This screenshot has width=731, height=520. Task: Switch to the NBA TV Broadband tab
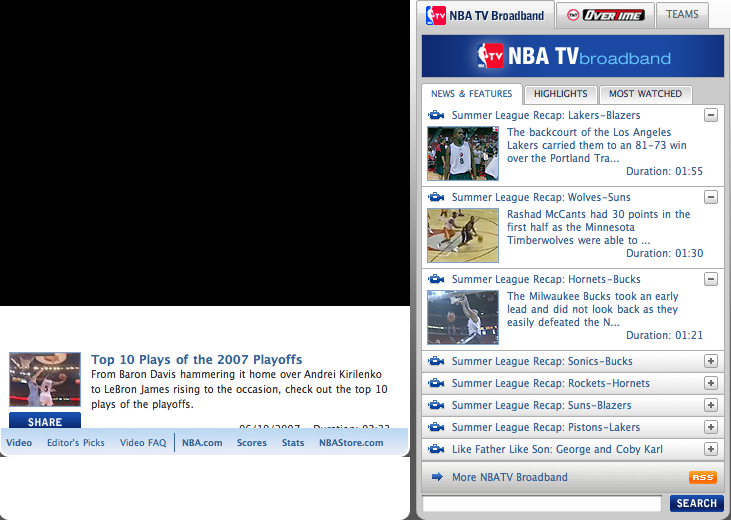point(485,15)
